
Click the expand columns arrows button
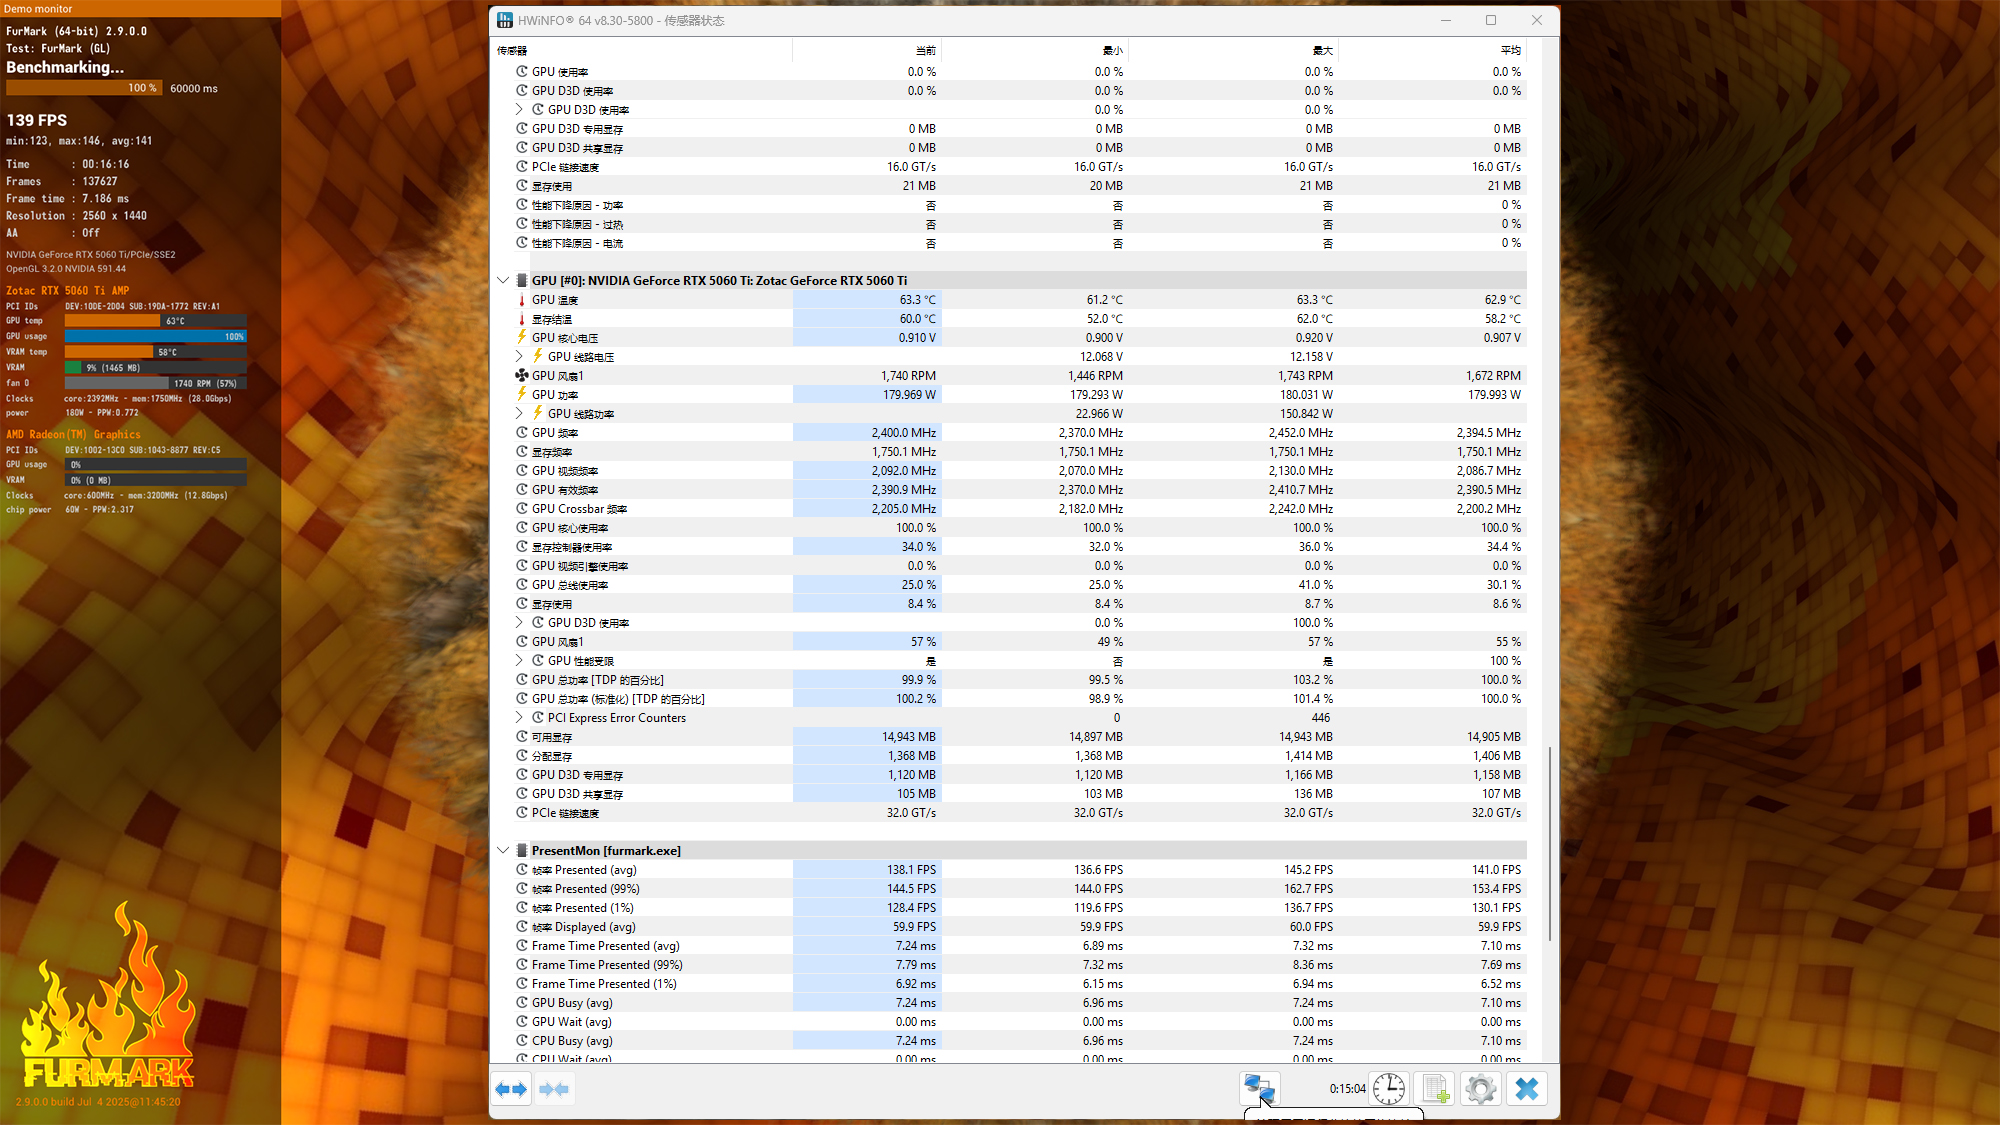pyautogui.click(x=511, y=1089)
